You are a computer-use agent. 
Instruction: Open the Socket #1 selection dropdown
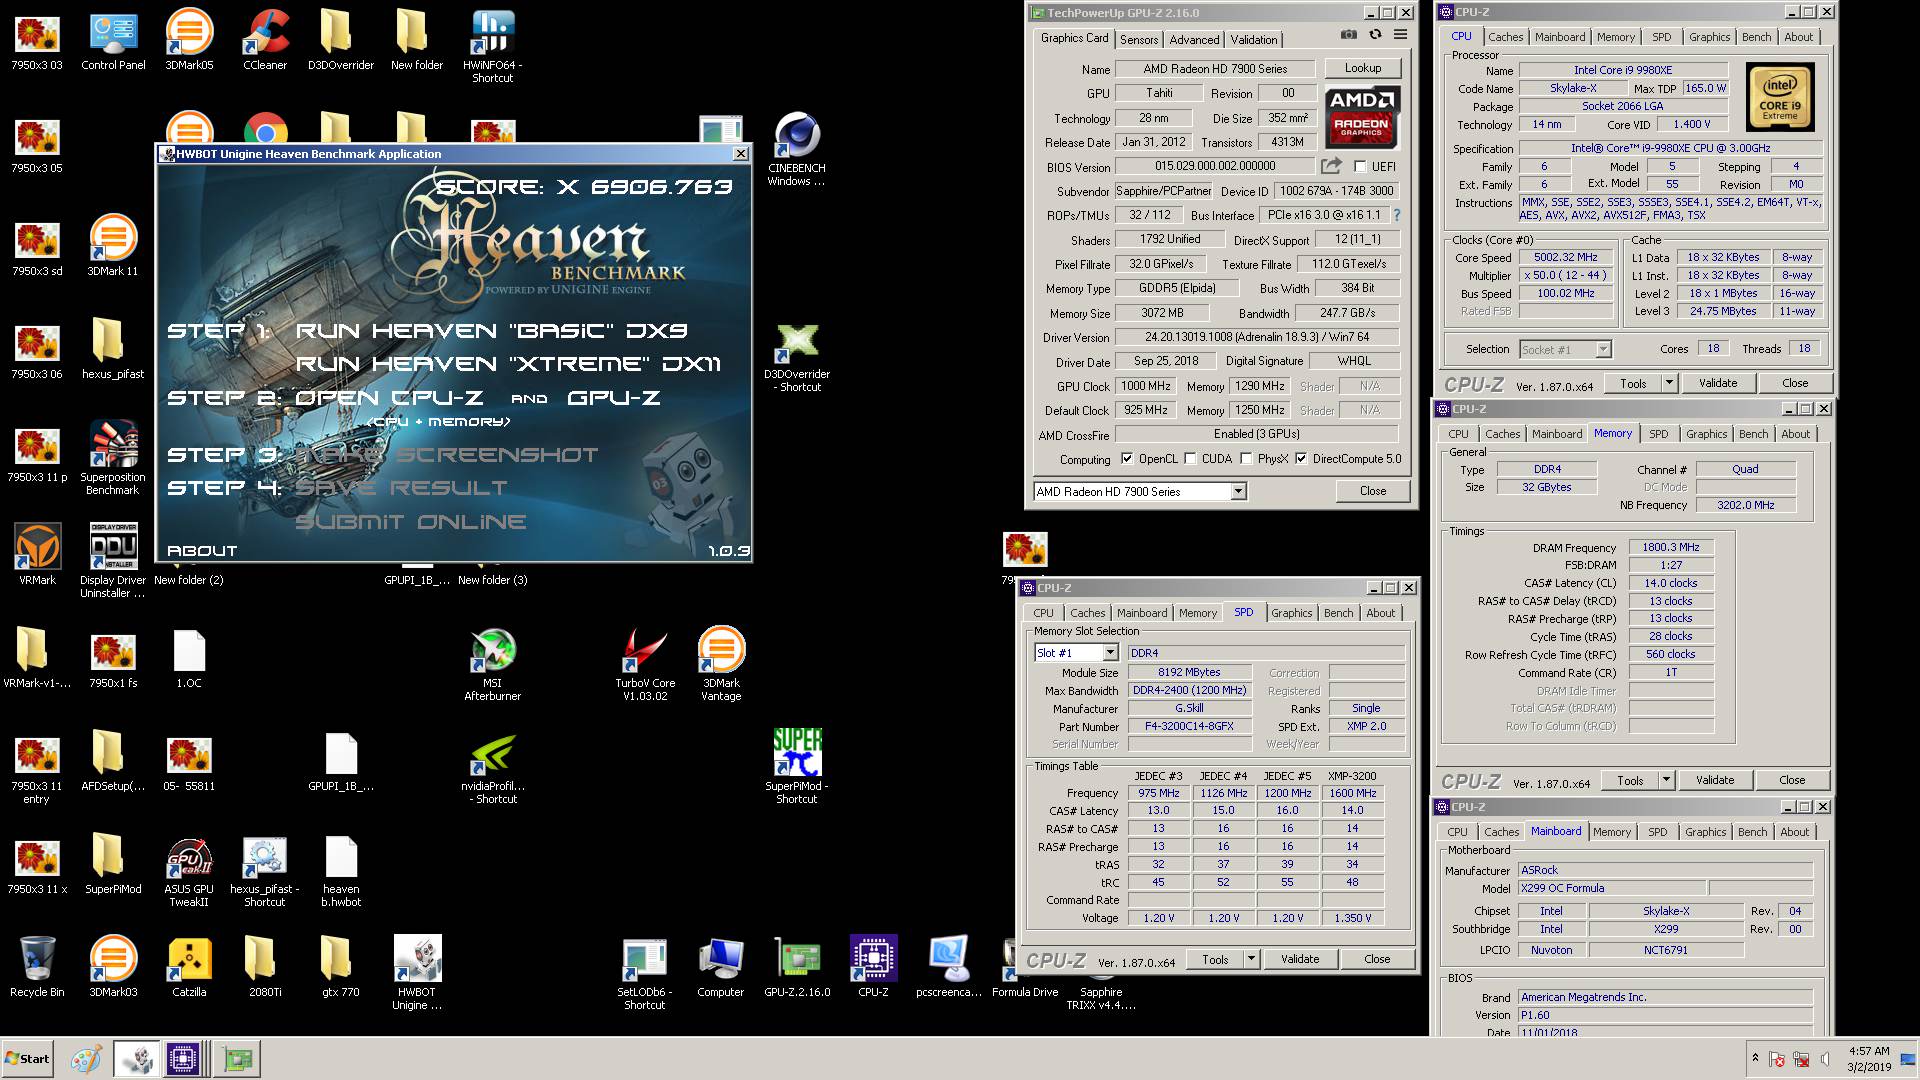[x=1603, y=349]
